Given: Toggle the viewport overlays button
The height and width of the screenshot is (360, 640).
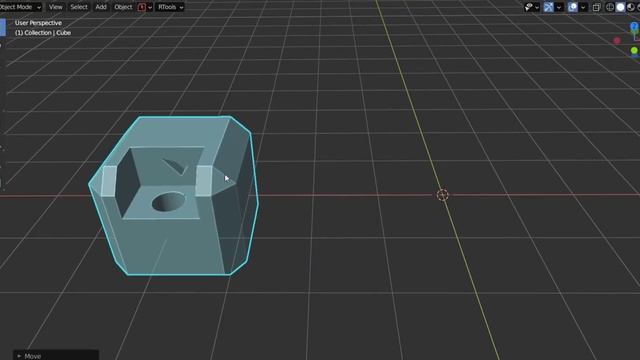Looking at the screenshot, I should click(x=573, y=7).
